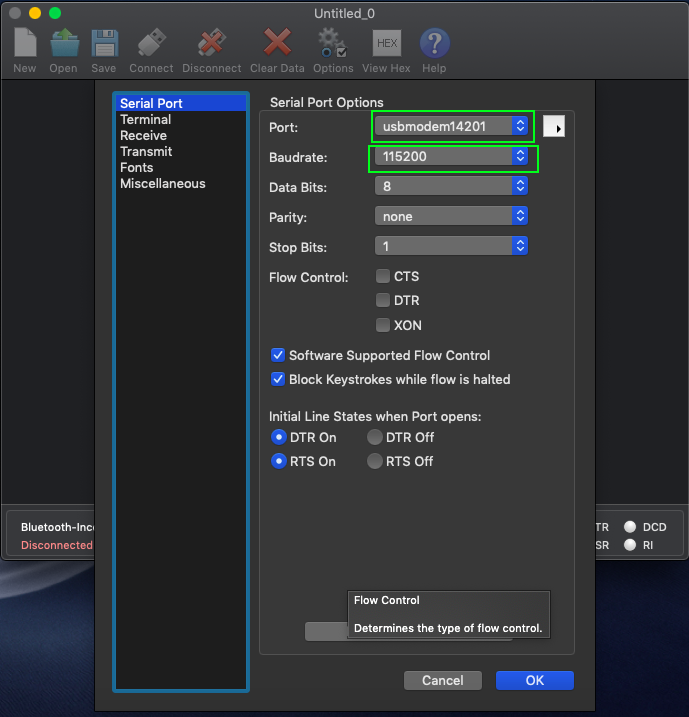Open Options from the gear toolbar icon
Screen dimensions: 689x717
332,44
